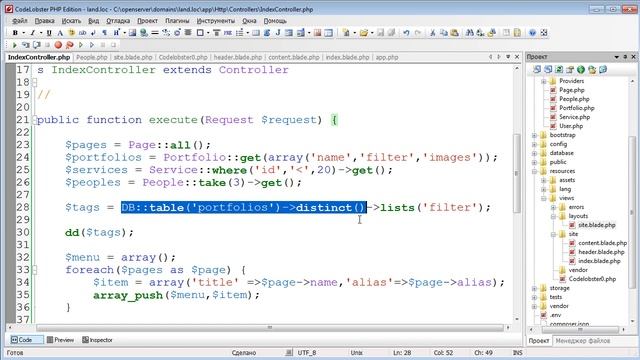
Task: Select the .env file in project tree
Action: (x=555, y=315)
